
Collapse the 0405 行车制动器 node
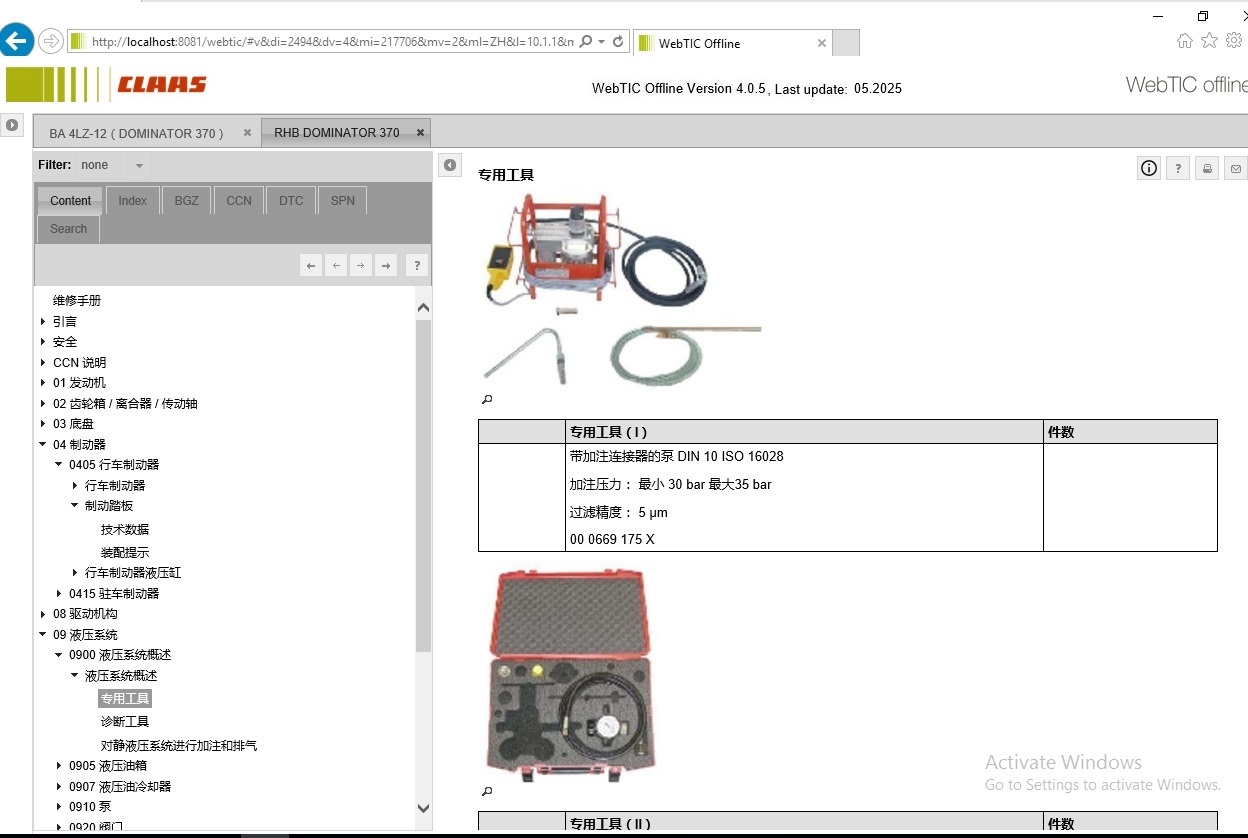[59, 465]
